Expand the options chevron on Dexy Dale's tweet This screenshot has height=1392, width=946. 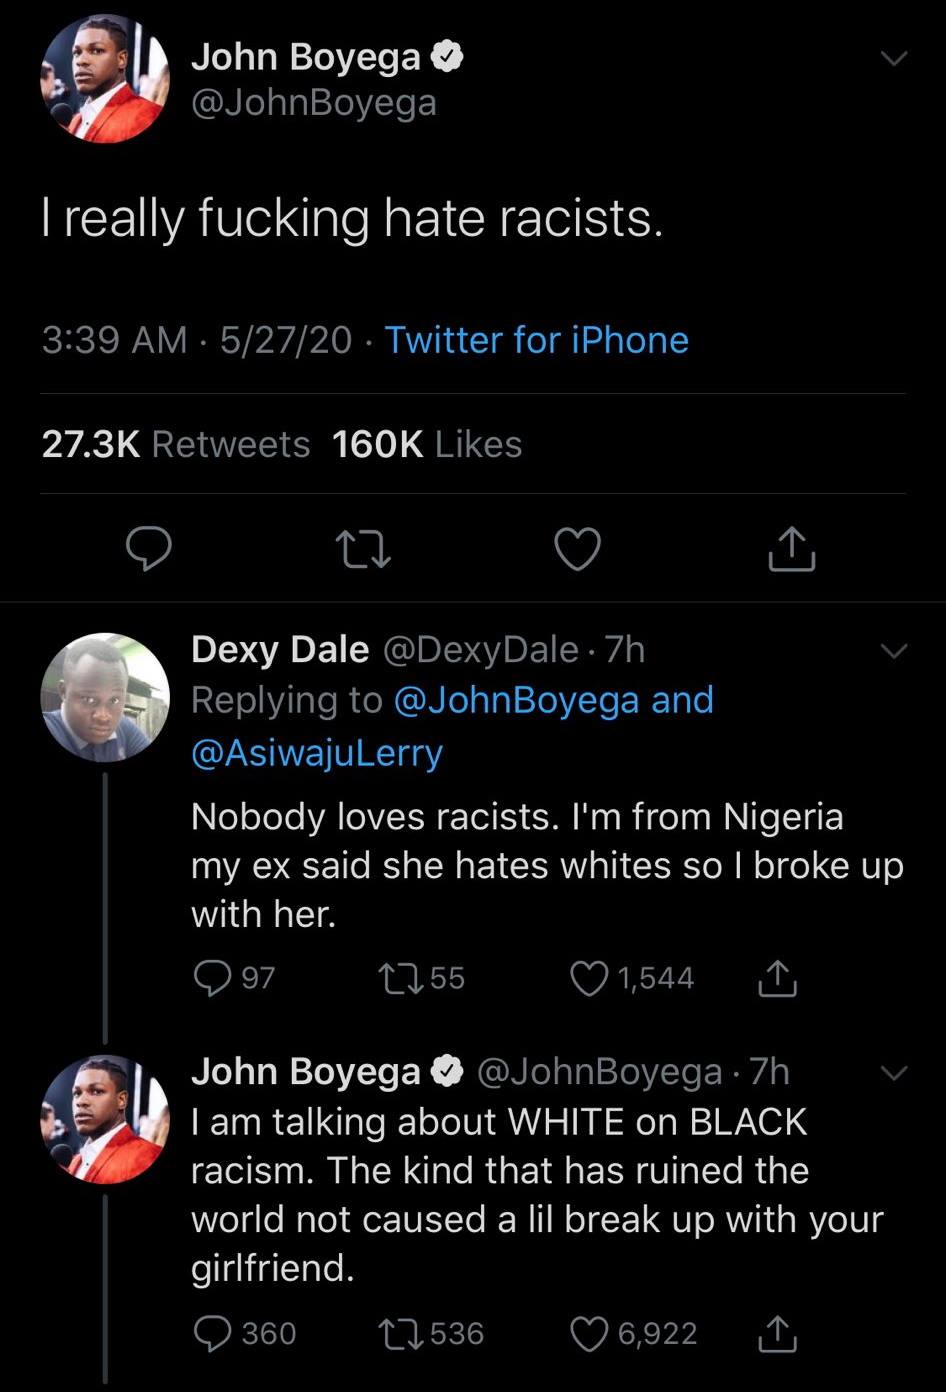(x=893, y=652)
